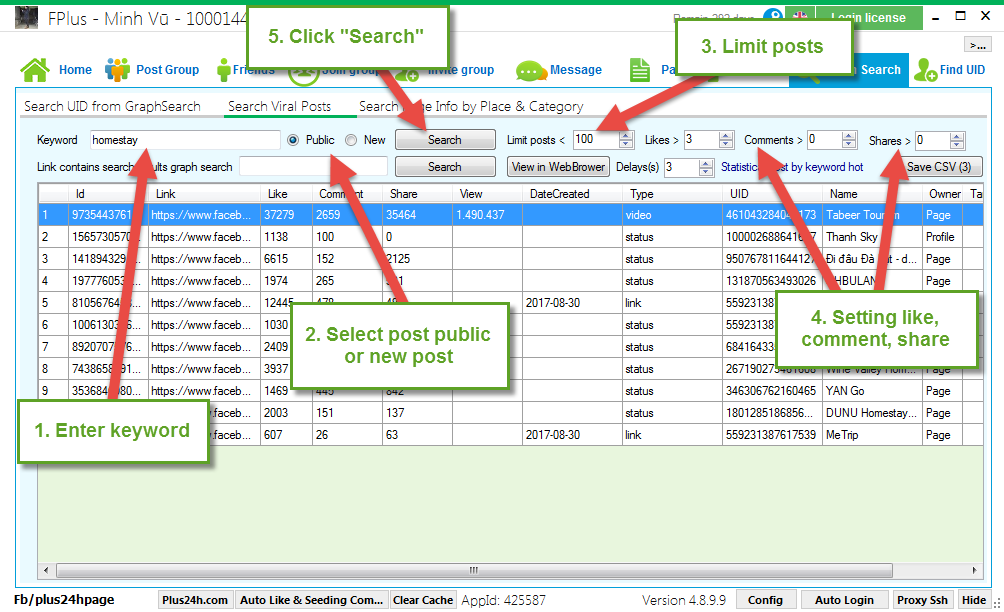Open the Info by Place & Category tab
Viewport: 1004px width, 612px height.
pos(471,106)
